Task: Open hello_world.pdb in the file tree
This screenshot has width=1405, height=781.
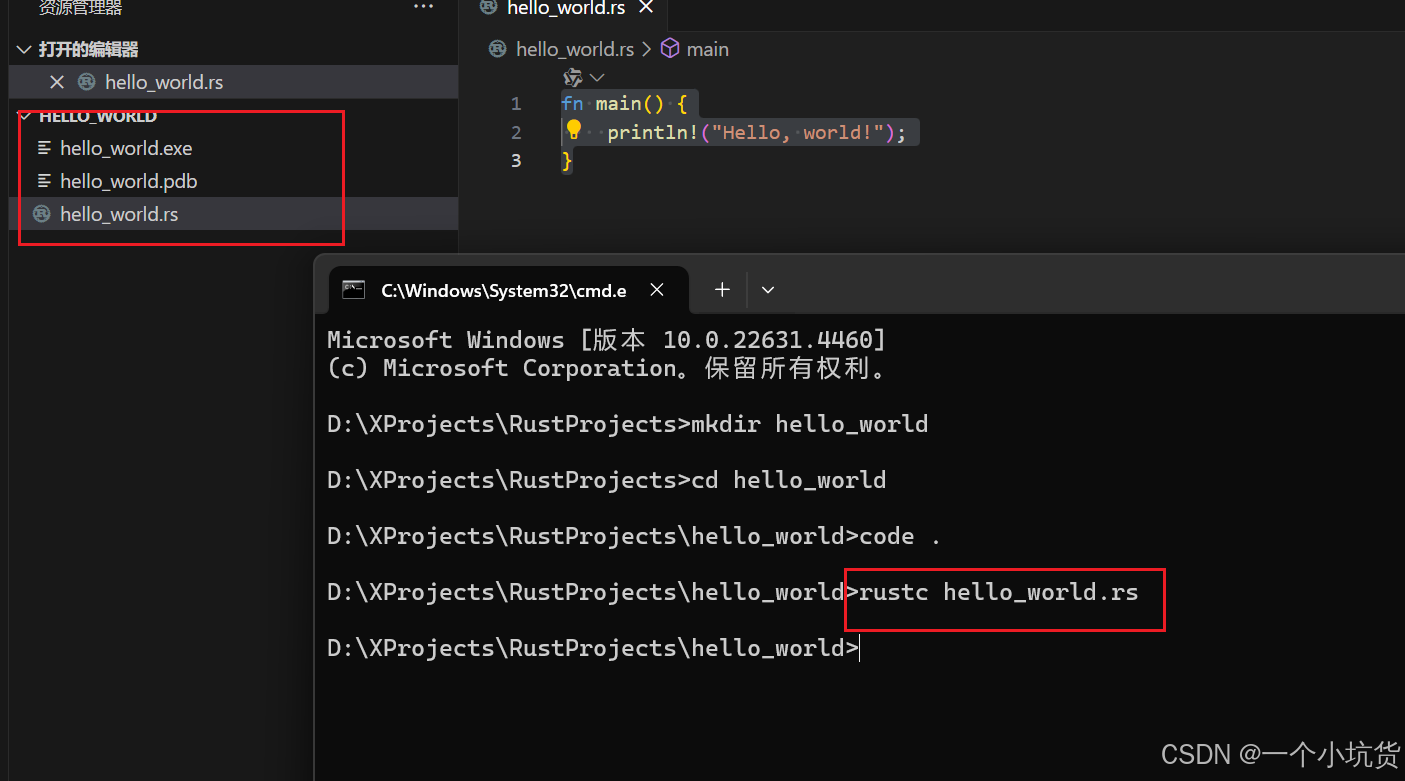Action: coord(128,181)
